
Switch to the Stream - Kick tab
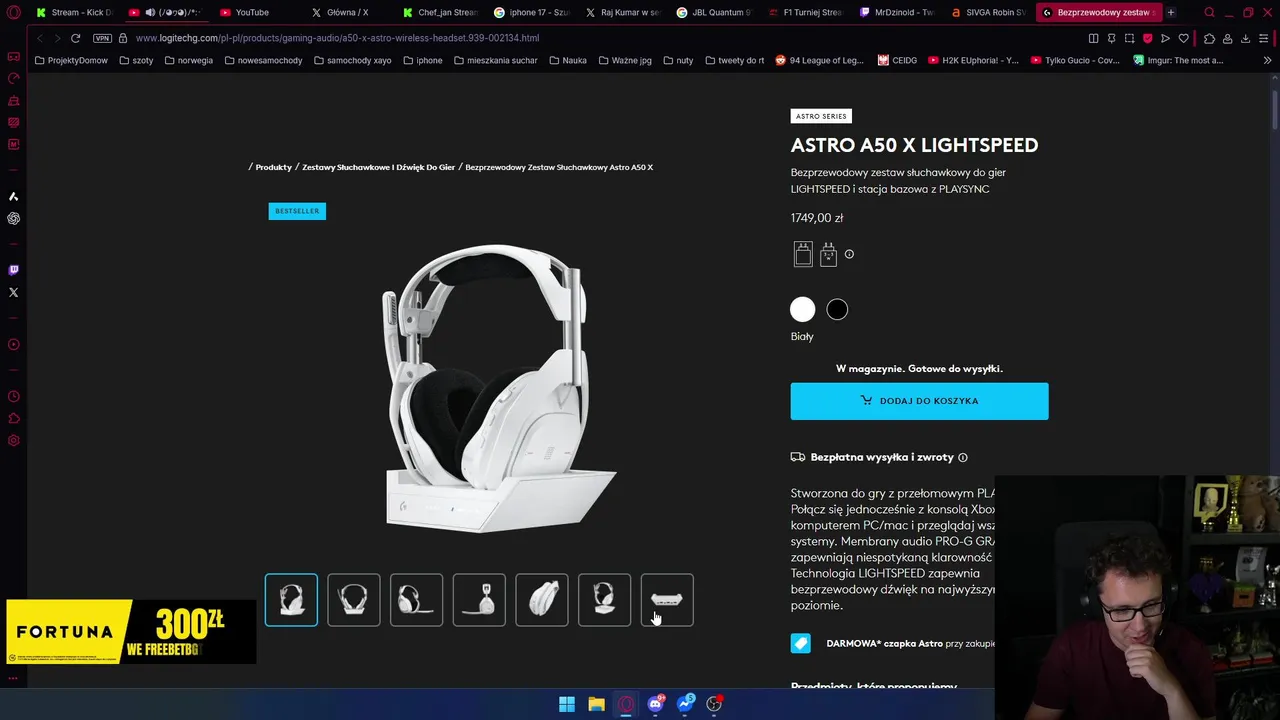[74, 12]
